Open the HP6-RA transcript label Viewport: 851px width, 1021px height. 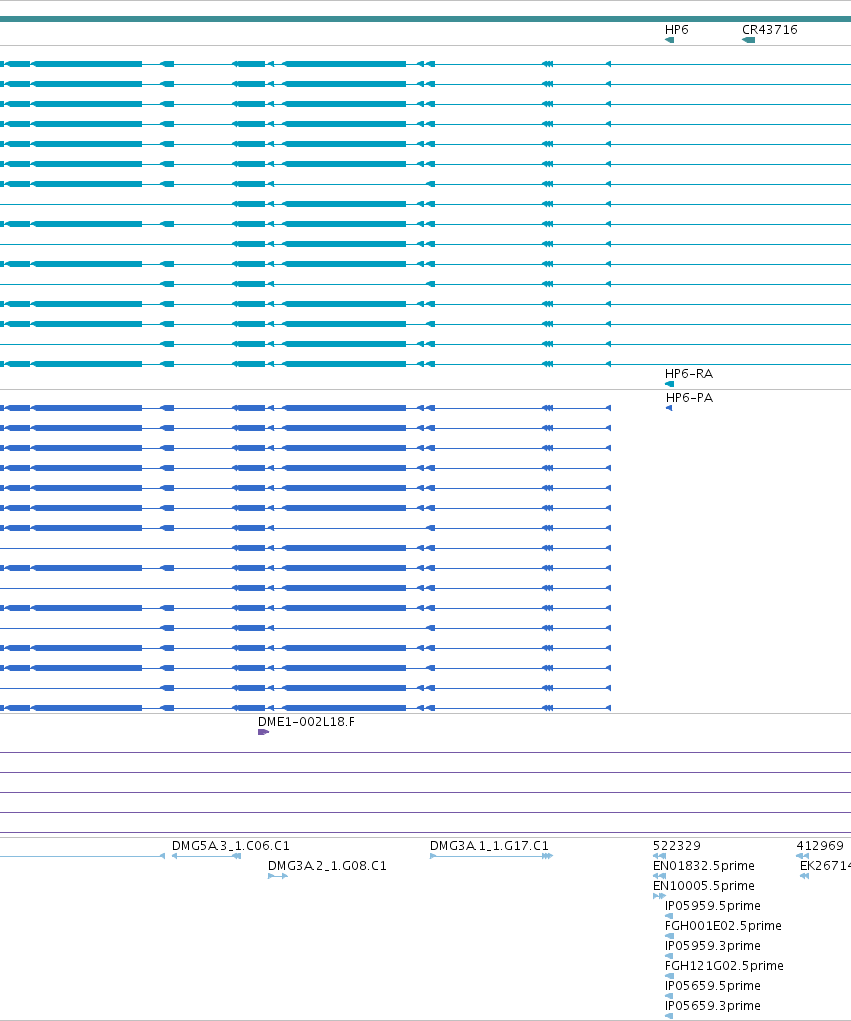pyautogui.click(x=688, y=374)
